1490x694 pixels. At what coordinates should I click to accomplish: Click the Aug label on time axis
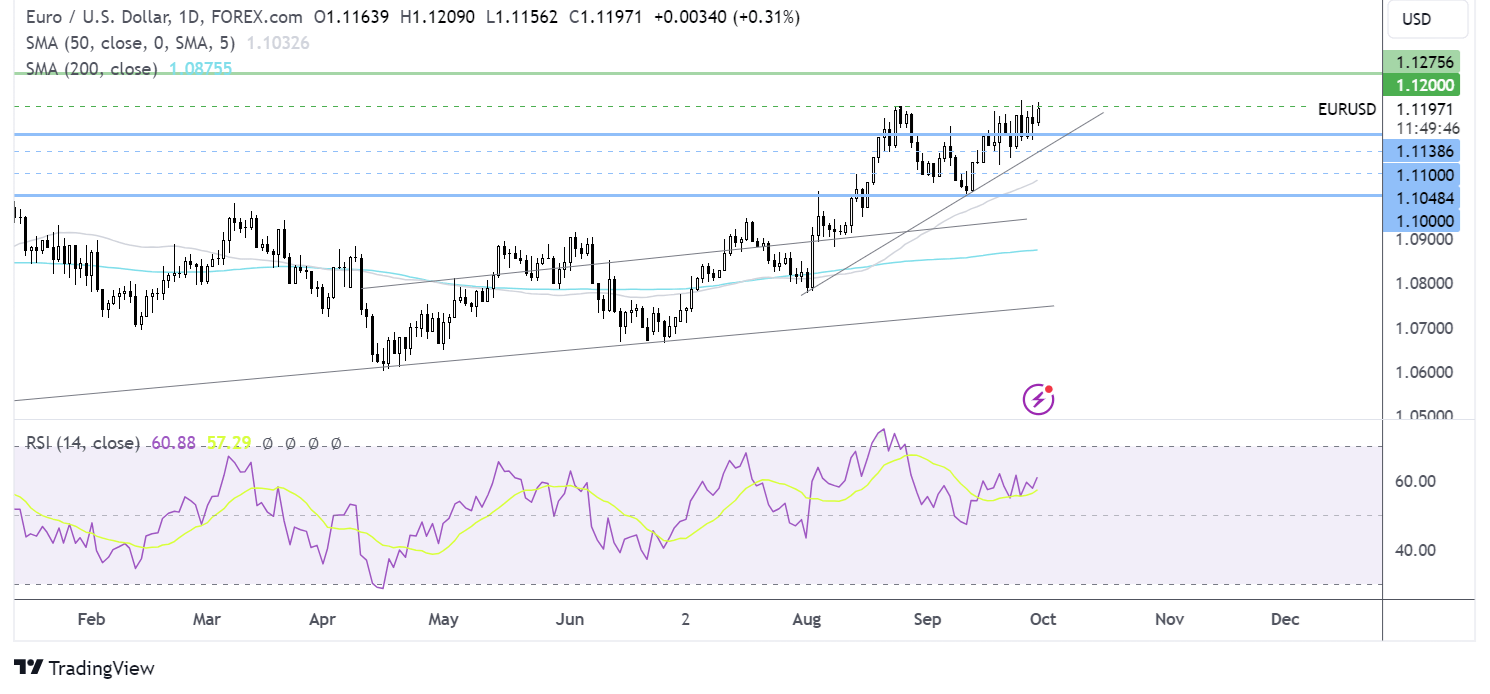(806, 619)
